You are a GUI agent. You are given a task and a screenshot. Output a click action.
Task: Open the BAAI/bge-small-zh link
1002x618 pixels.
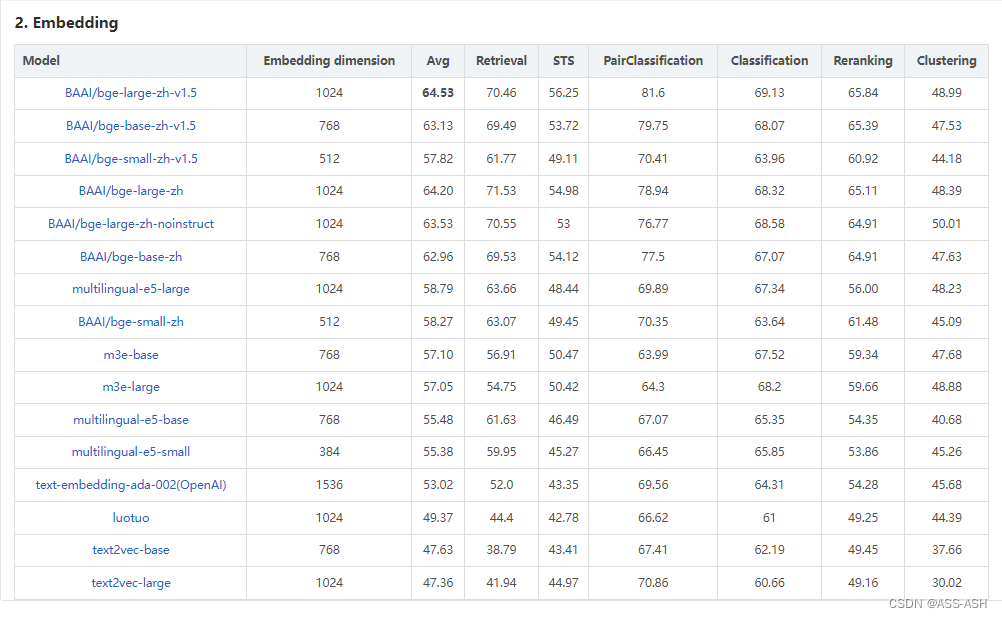click(130, 321)
